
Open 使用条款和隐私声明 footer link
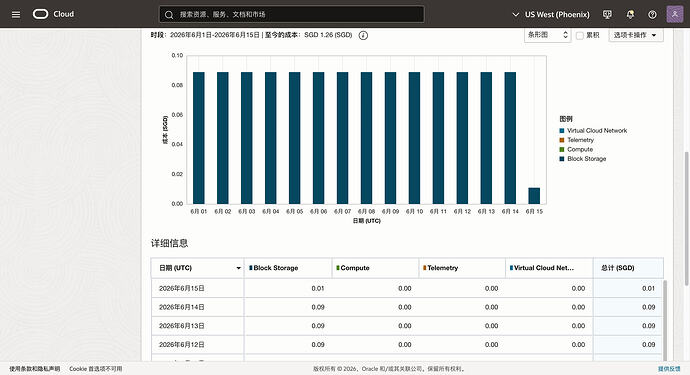pyautogui.click(x=35, y=369)
